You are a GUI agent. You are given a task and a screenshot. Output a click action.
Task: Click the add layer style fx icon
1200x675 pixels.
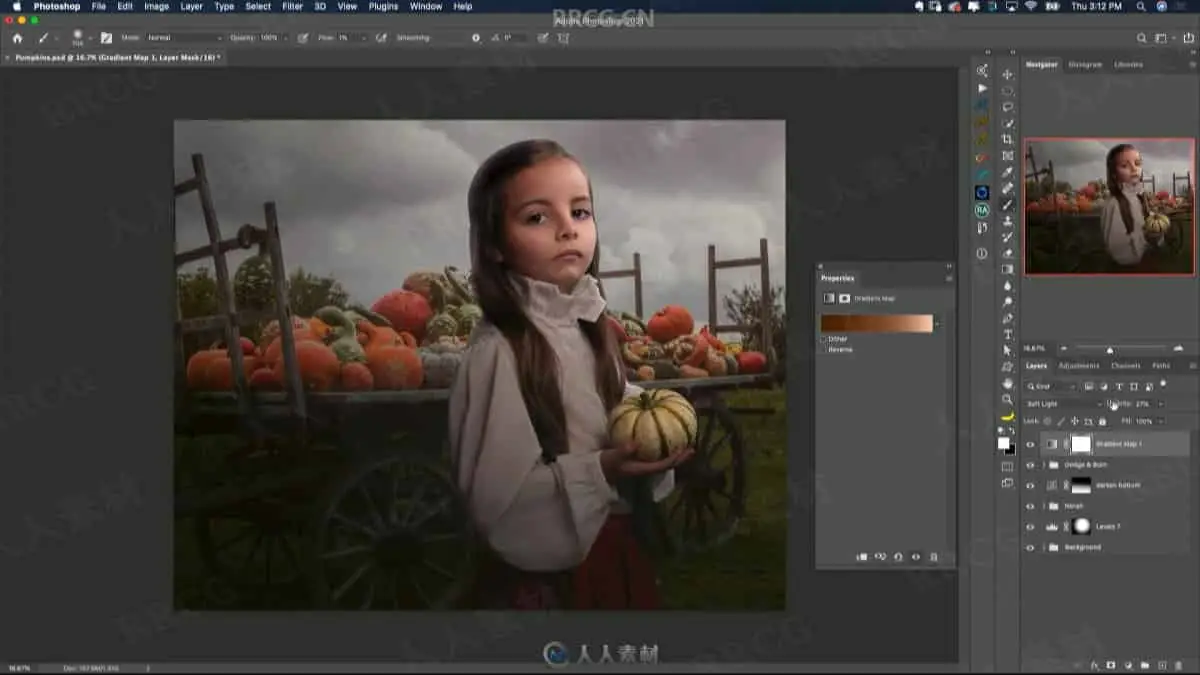point(1093,665)
